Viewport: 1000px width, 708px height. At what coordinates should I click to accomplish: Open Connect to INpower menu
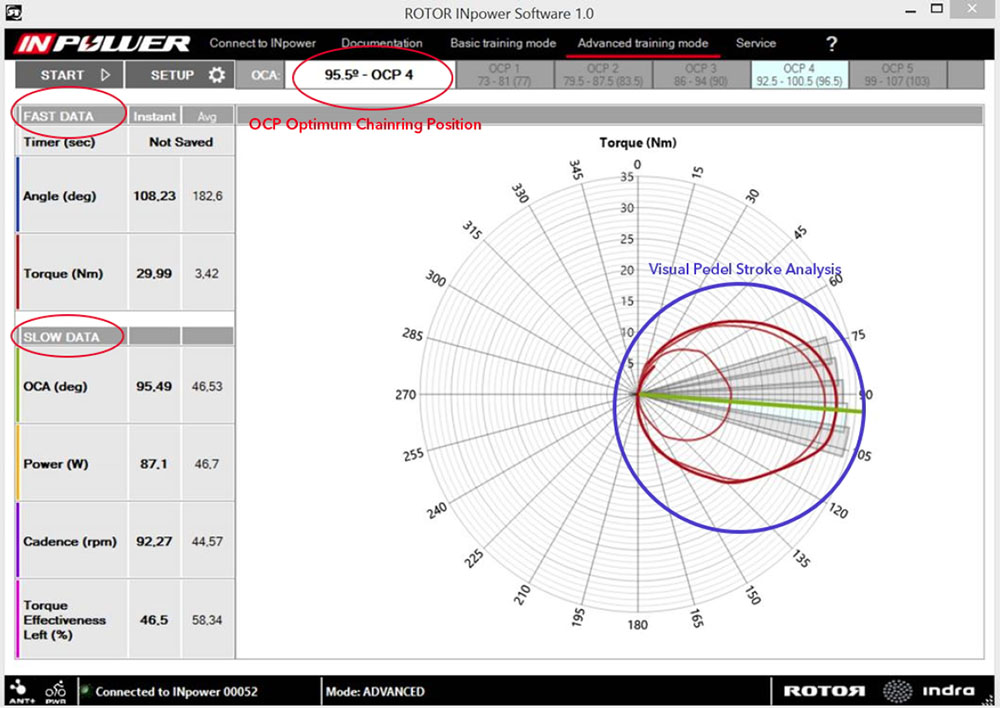click(x=262, y=43)
